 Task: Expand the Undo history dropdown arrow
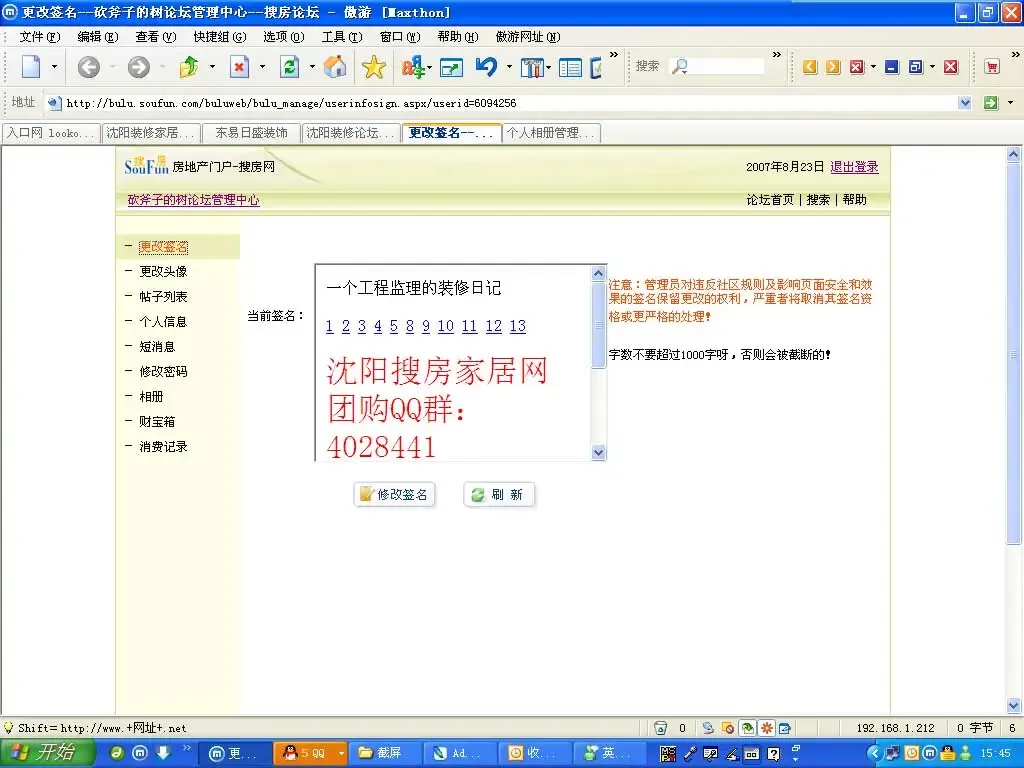509,67
